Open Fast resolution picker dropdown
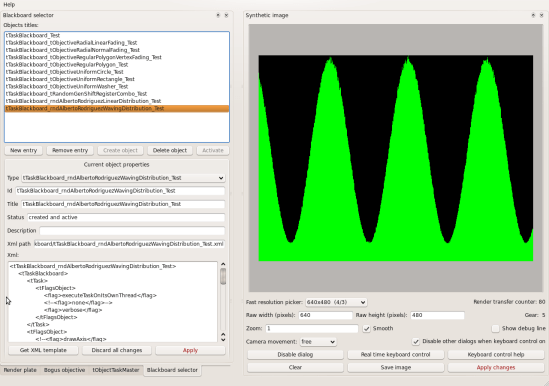The width and height of the screenshot is (549, 386). (x=336, y=302)
